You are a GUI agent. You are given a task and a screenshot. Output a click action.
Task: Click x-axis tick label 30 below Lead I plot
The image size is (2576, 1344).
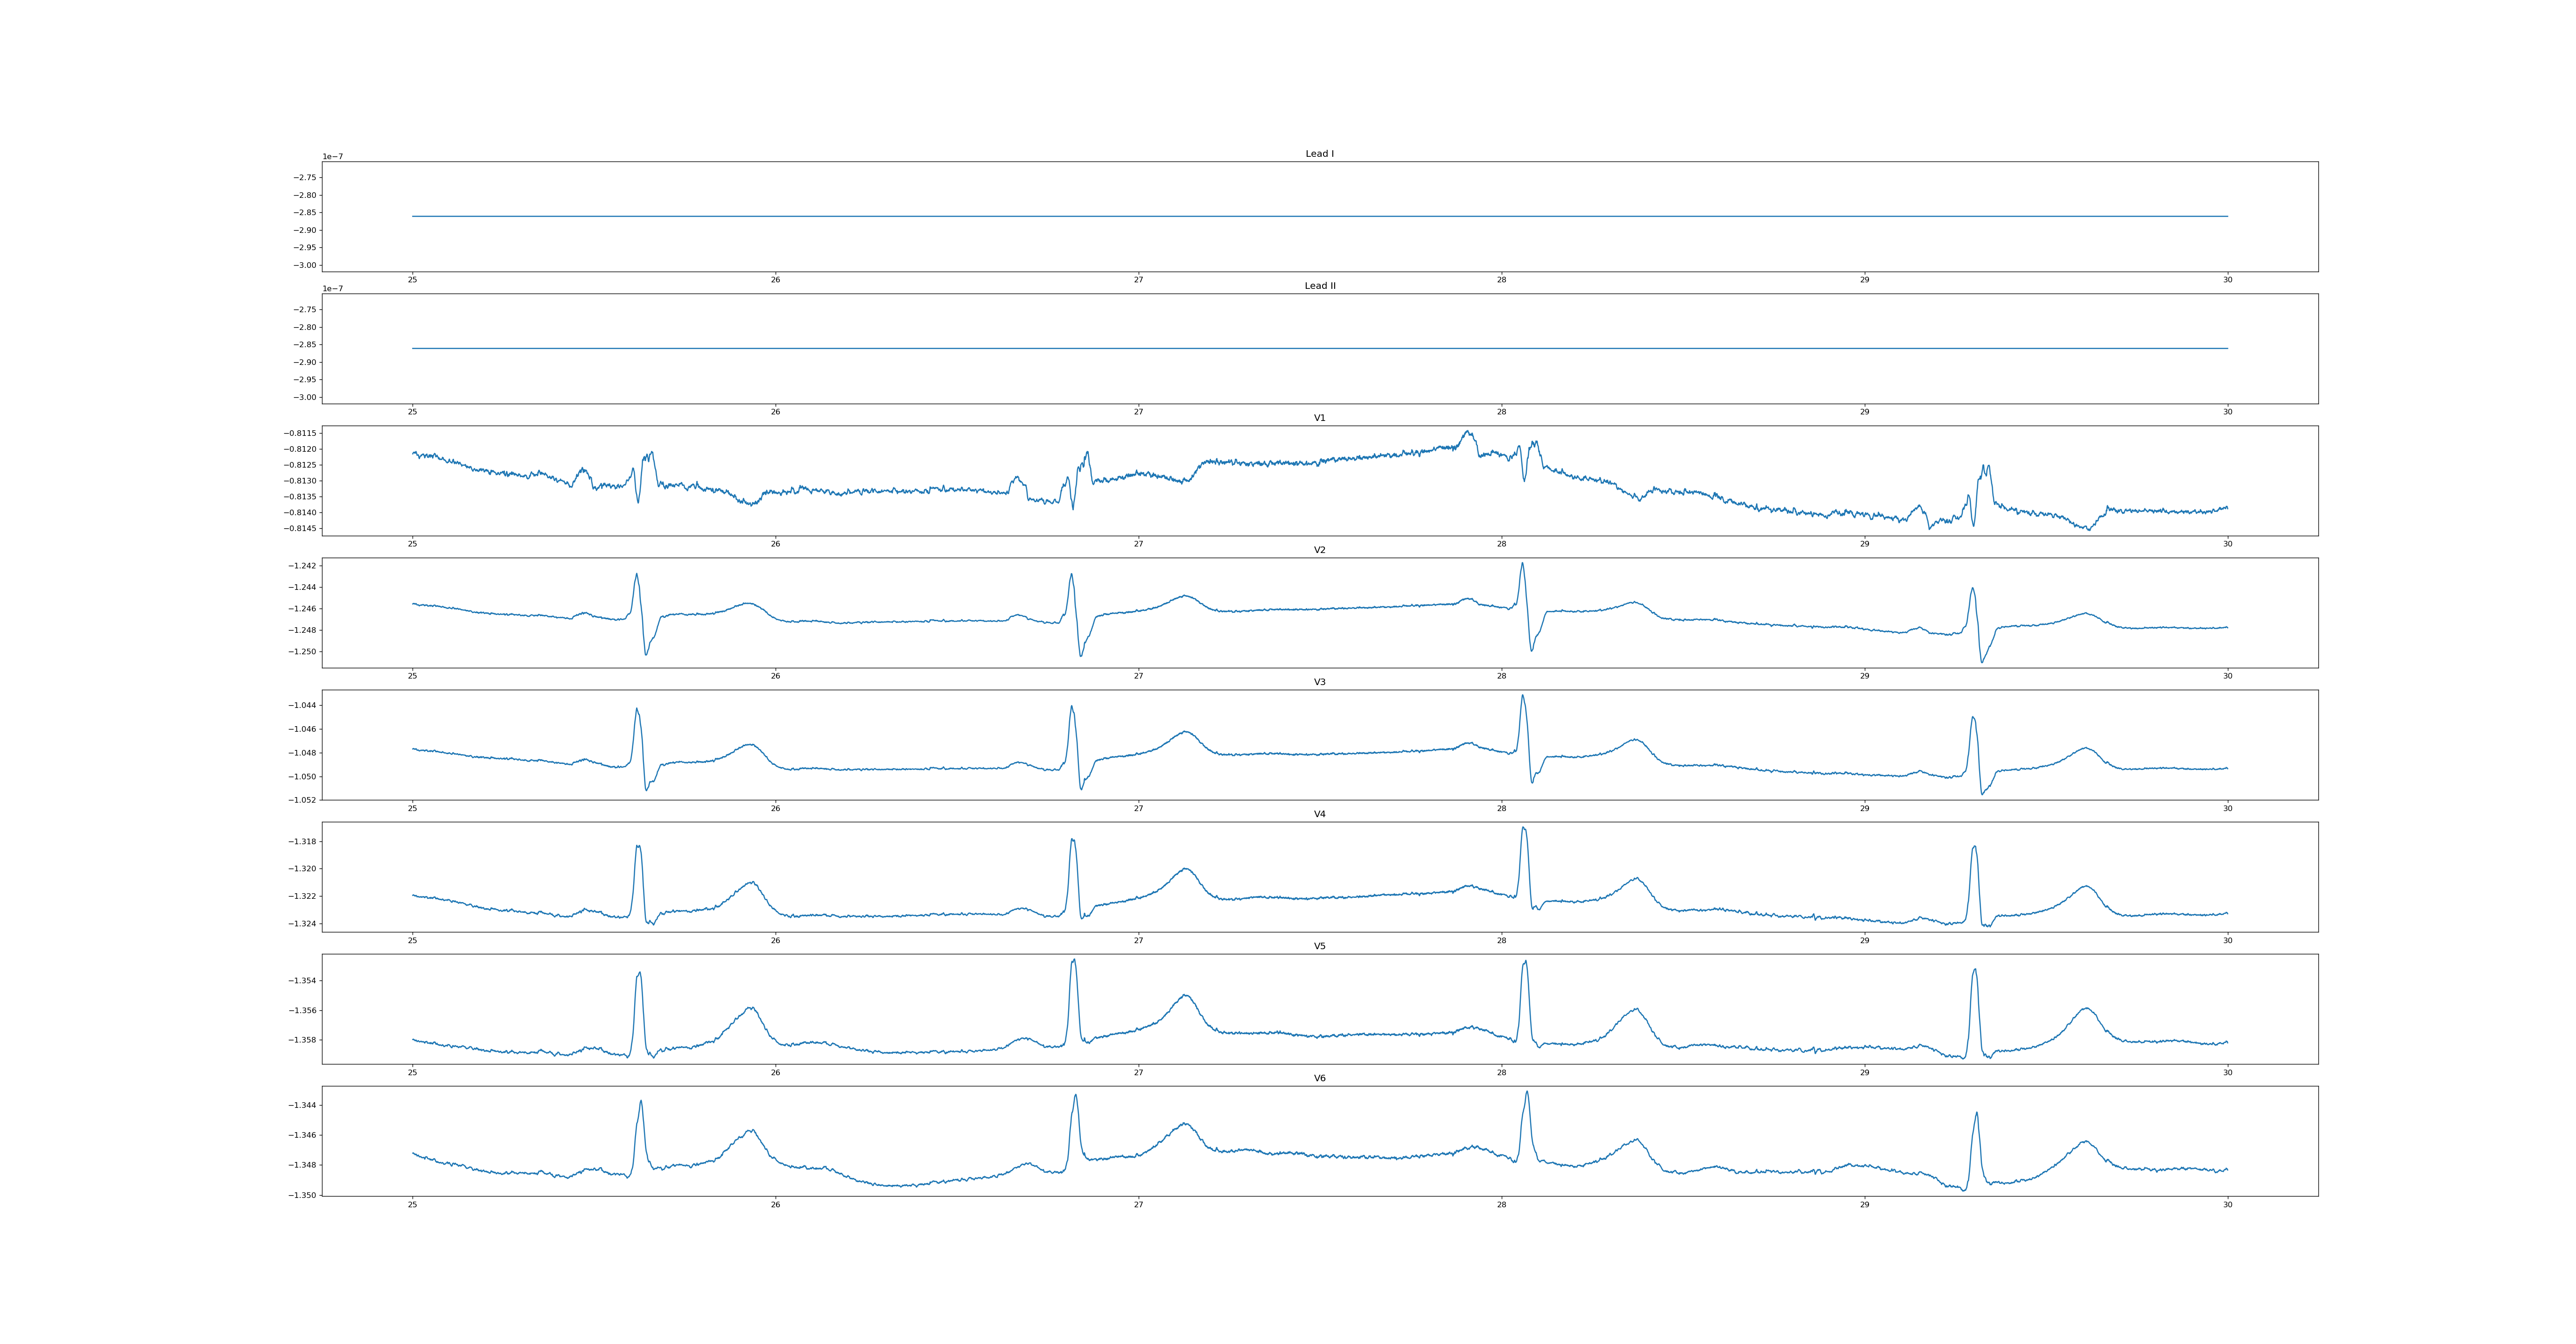point(2227,280)
